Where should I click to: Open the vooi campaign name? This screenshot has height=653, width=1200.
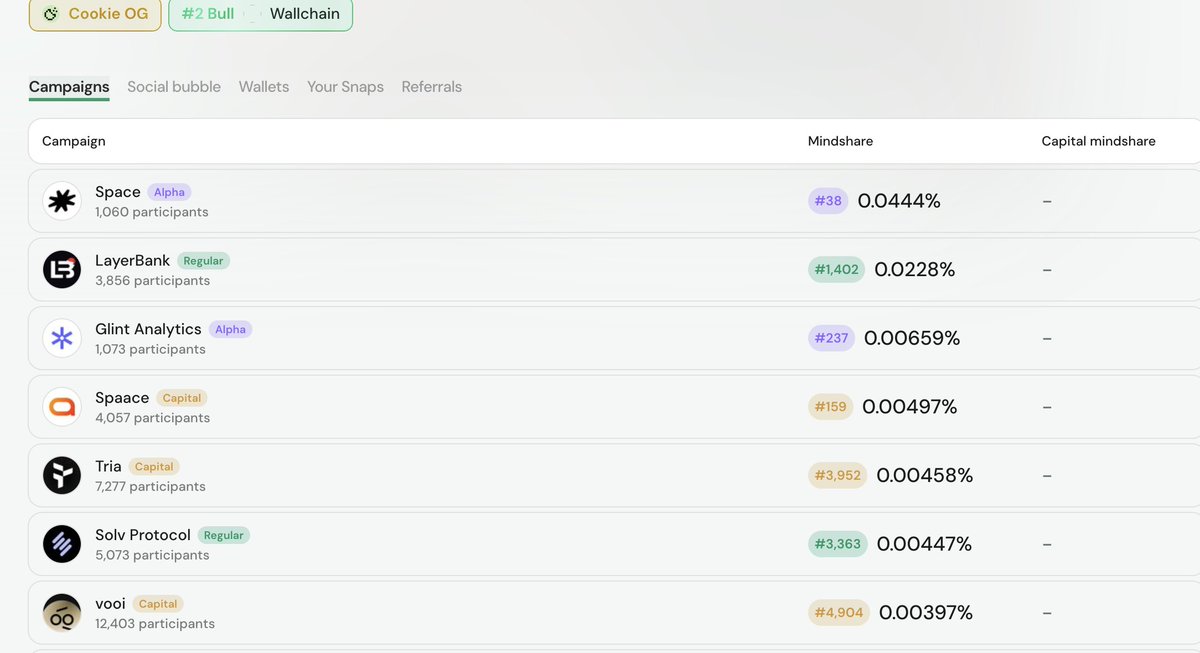click(110, 603)
